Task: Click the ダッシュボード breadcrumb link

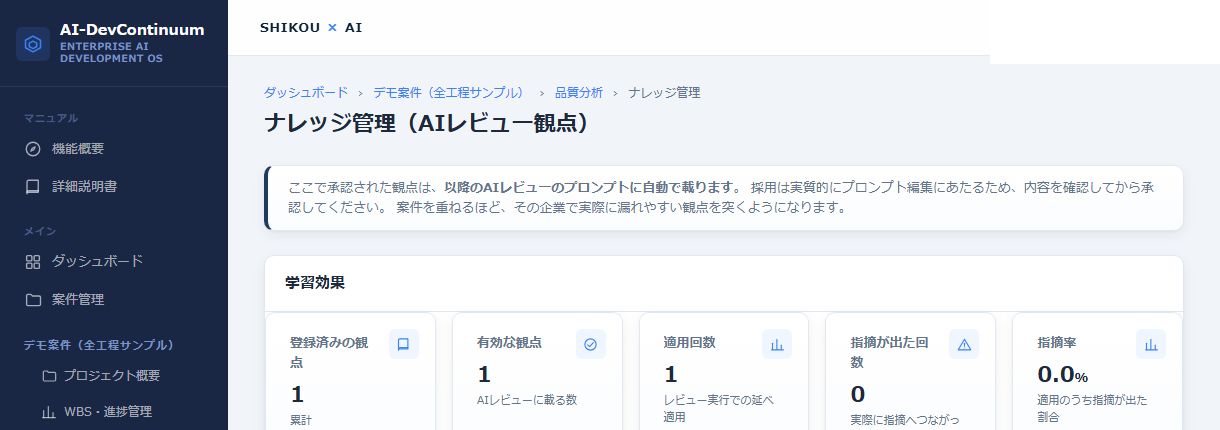Action: click(x=306, y=92)
